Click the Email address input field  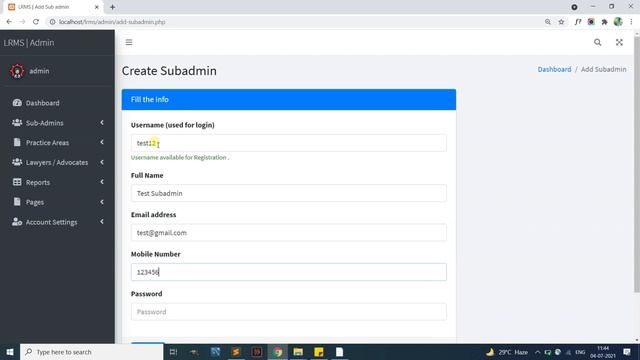(289, 233)
